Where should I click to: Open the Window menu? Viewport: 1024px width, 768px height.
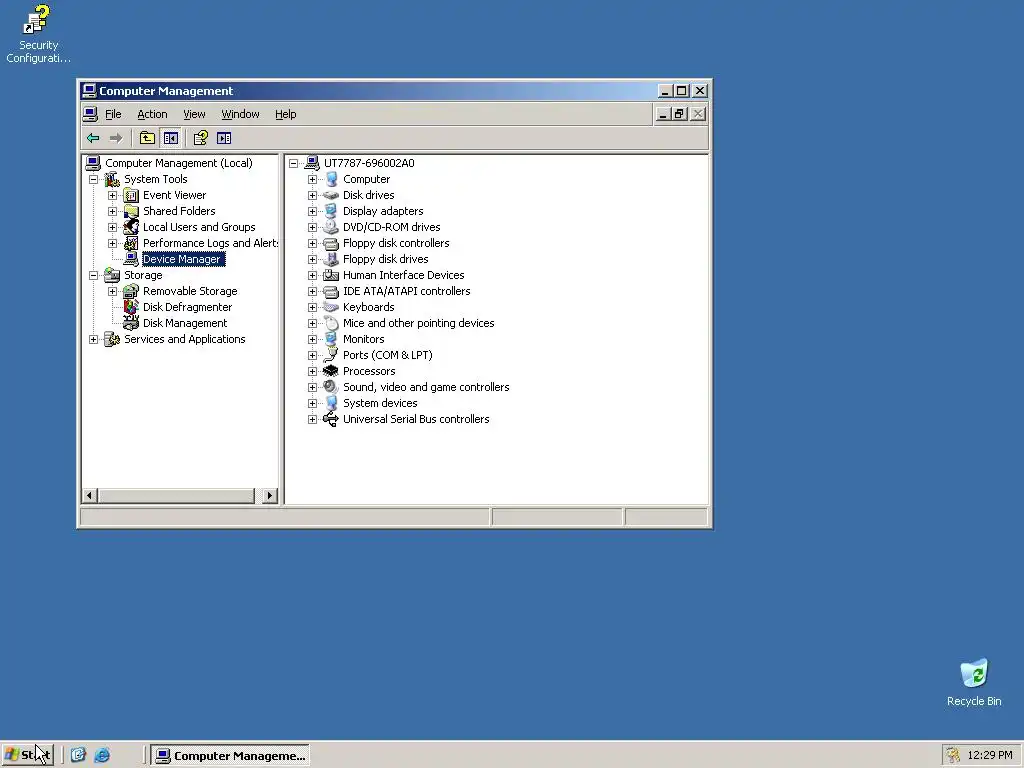click(x=240, y=114)
